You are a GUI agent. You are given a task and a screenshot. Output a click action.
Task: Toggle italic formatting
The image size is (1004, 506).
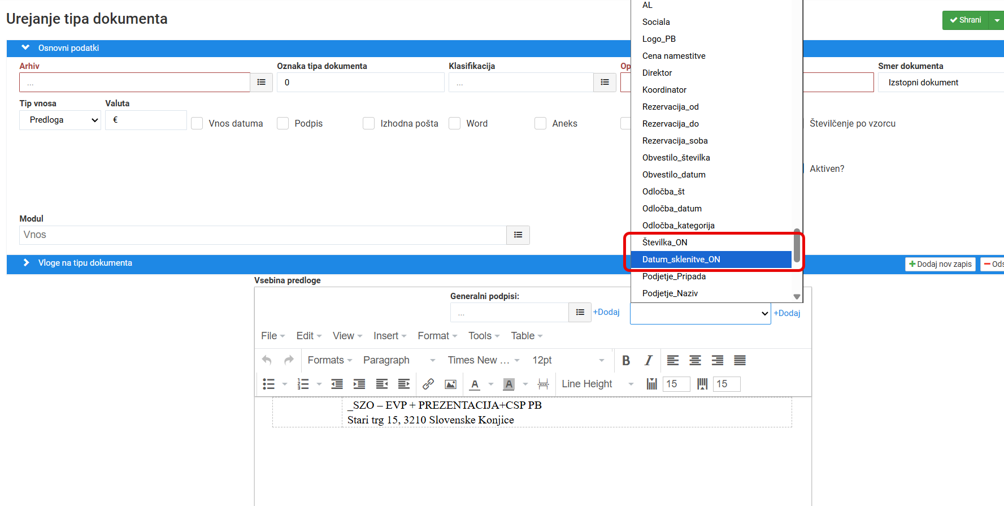(x=649, y=360)
